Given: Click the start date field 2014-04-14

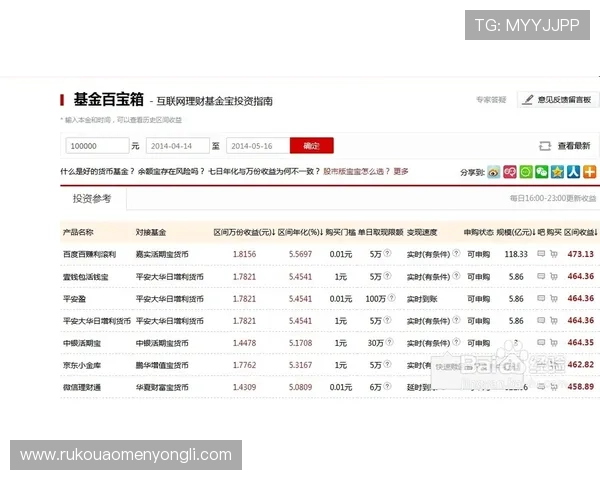Looking at the screenshot, I should tap(178, 146).
